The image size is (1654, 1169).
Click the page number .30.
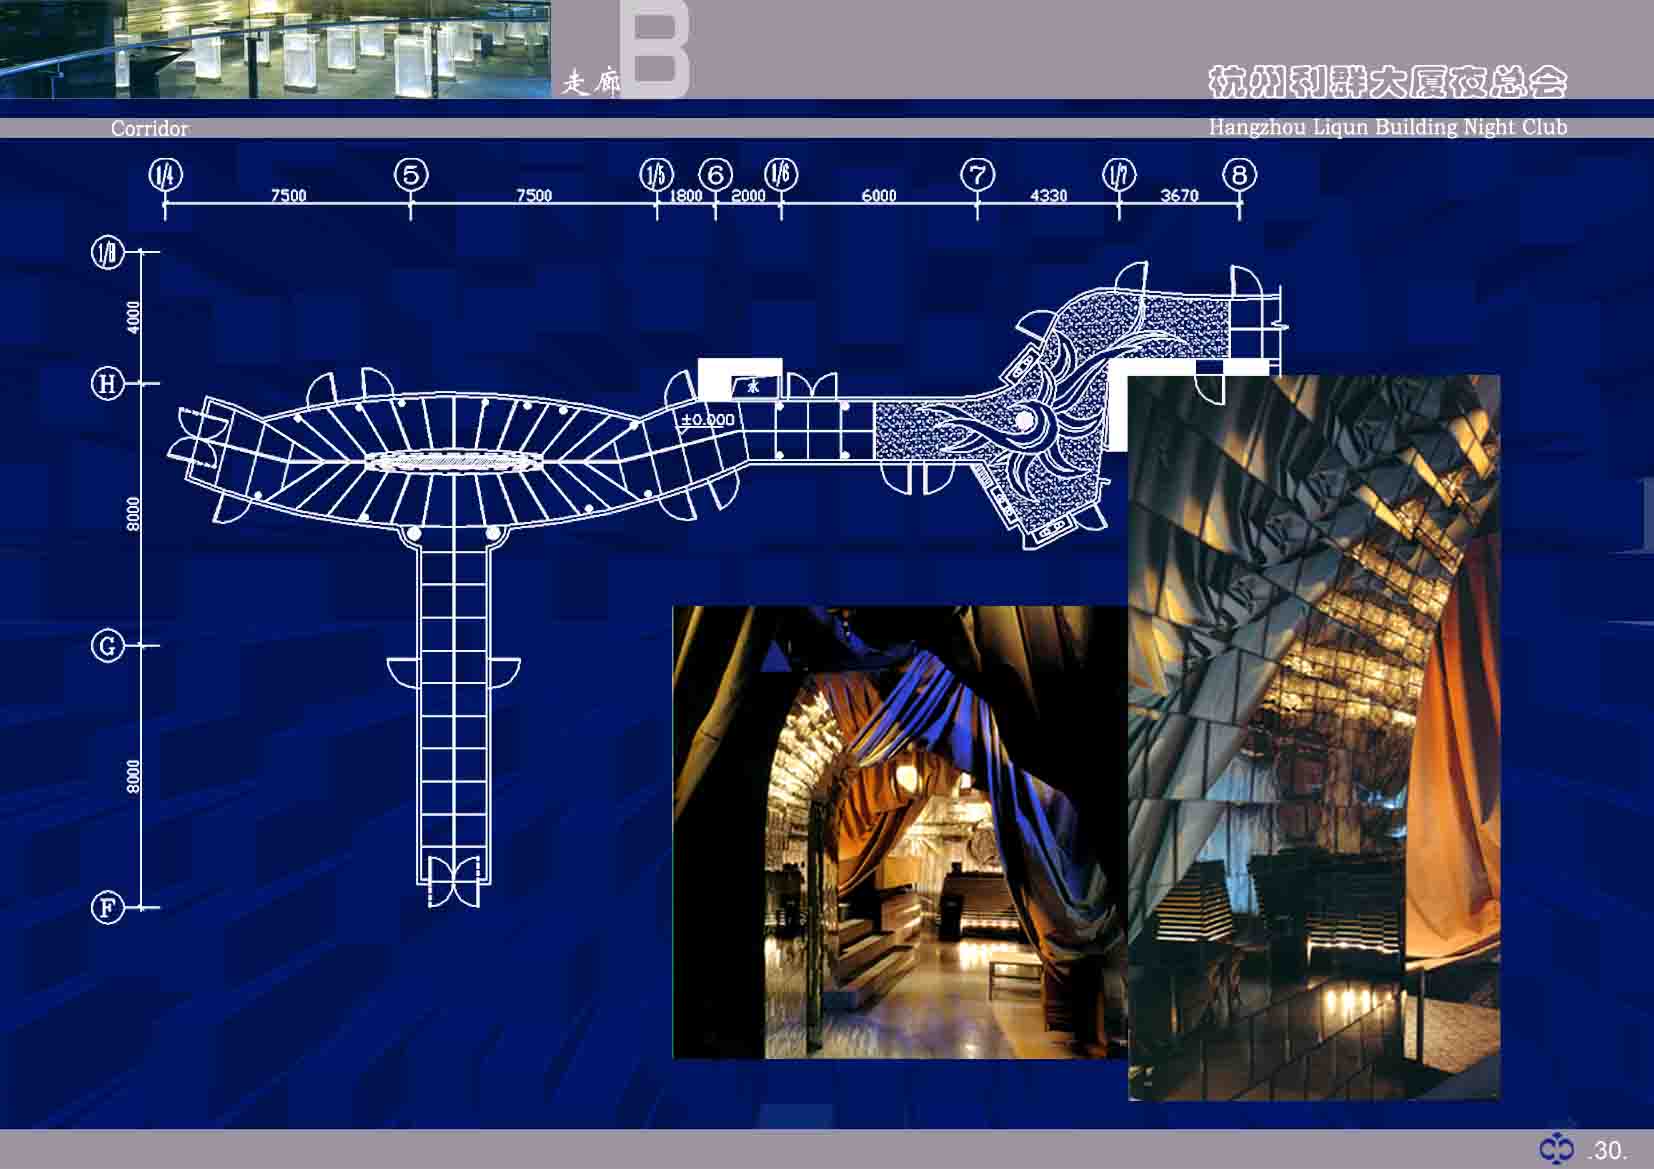tap(1608, 1151)
